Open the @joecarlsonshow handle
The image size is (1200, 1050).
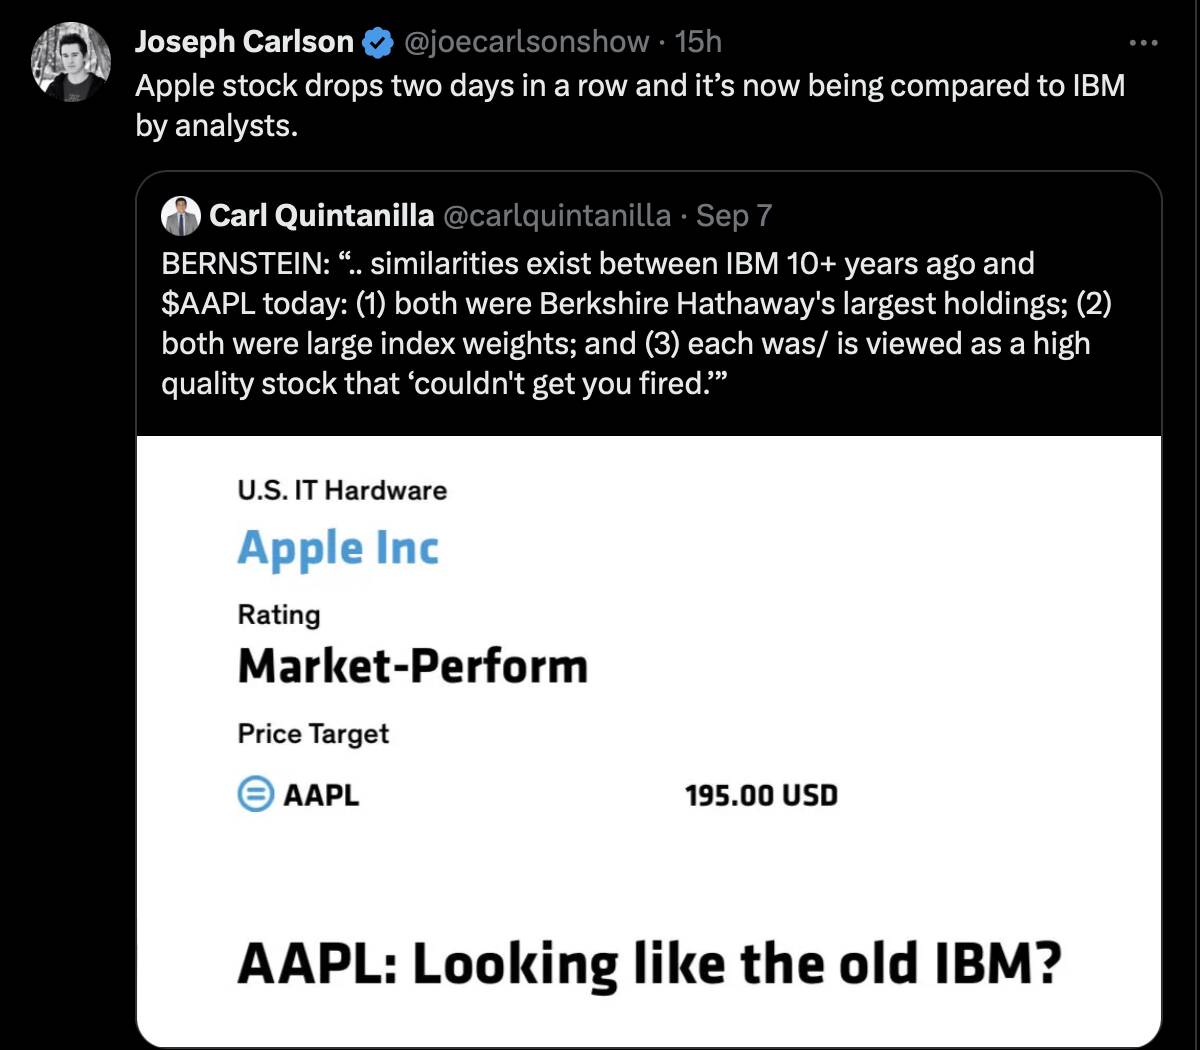click(x=526, y=42)
